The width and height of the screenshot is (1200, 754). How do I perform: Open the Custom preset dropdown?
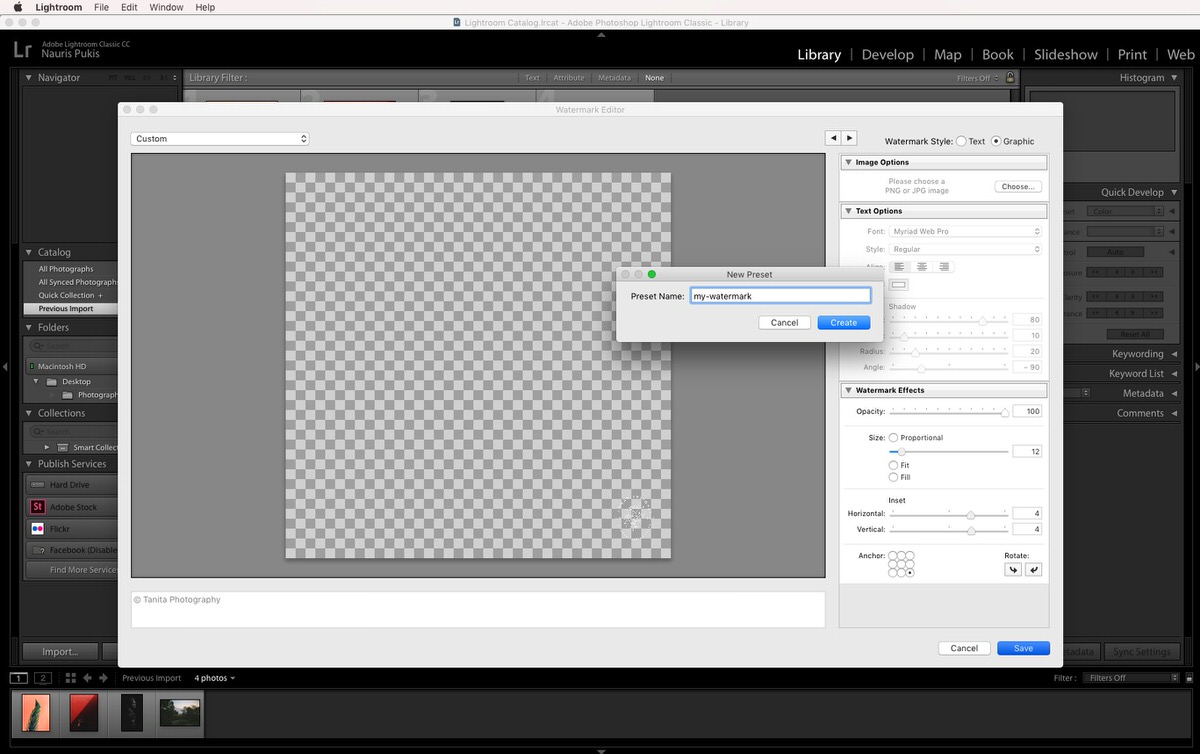click(220, 139)
